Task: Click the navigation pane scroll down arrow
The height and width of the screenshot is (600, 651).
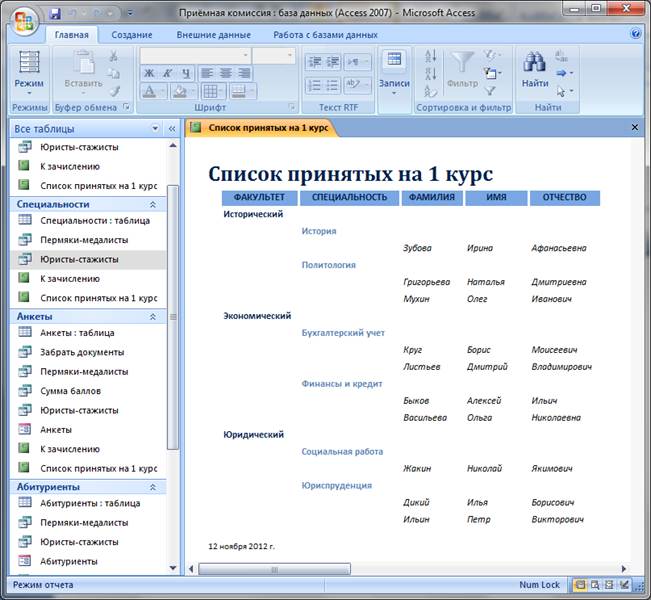Action: click(173, 568)
